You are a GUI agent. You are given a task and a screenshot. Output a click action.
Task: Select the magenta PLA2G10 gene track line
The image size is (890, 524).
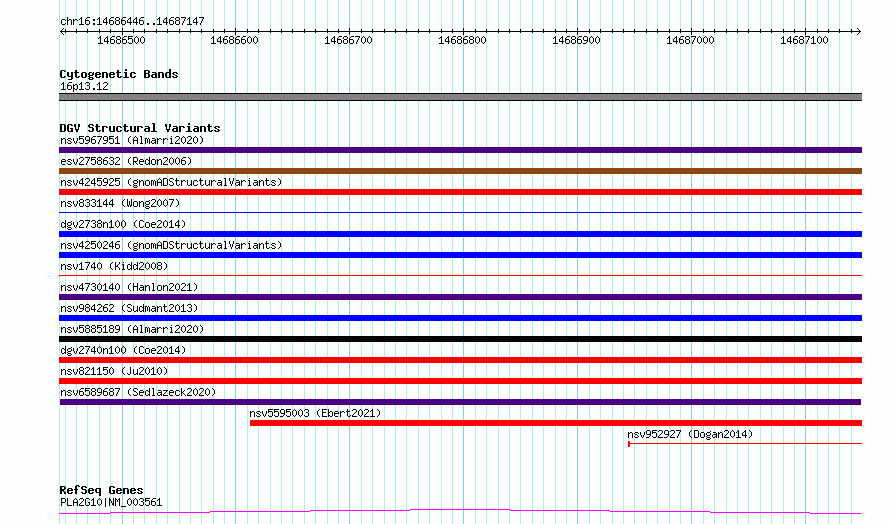(460, 512)
